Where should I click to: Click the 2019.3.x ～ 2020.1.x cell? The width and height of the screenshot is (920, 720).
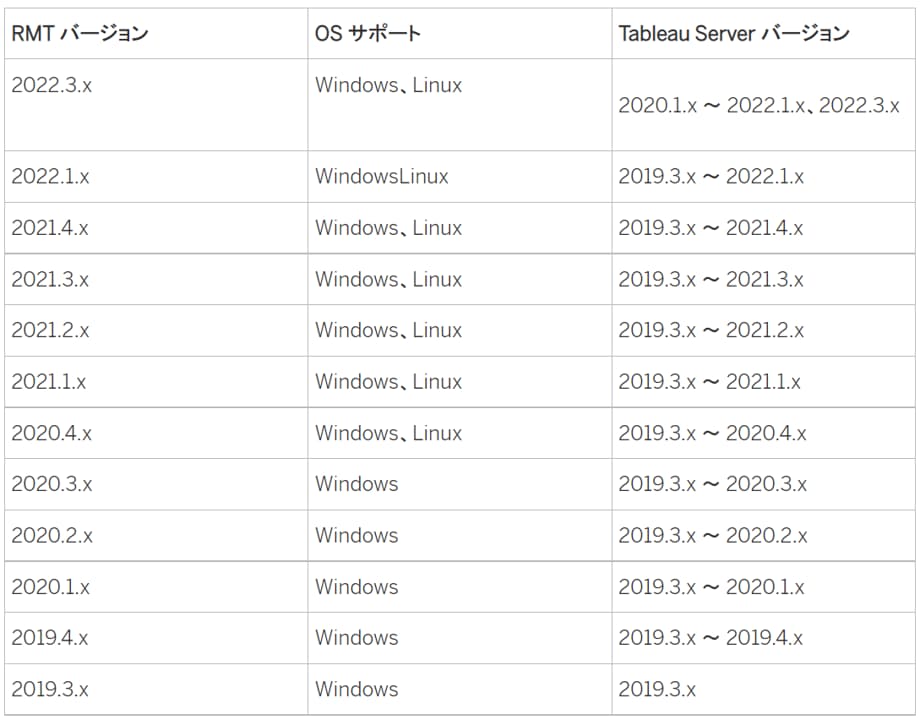763,587
